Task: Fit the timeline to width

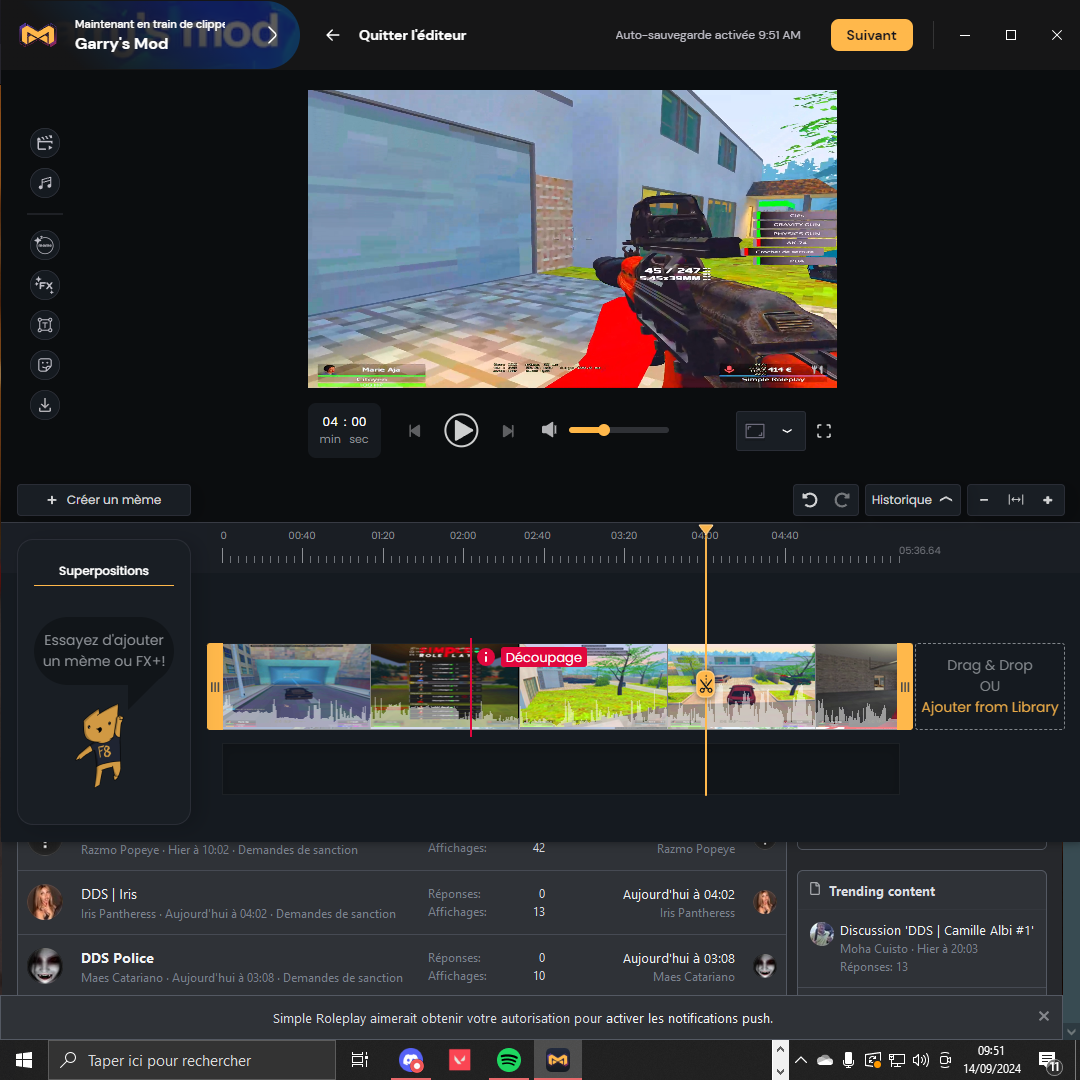Action: (1016, 500)
